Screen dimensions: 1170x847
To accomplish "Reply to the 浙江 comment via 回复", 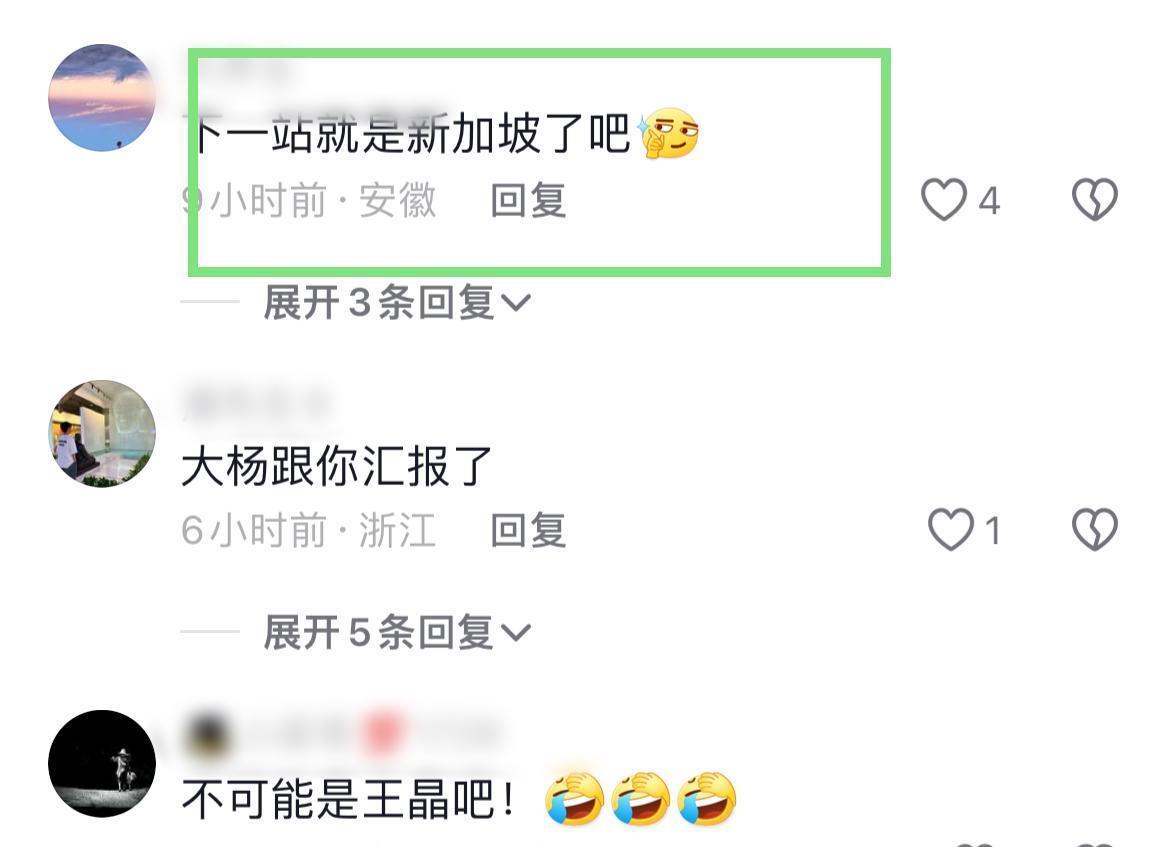I will [x=528, y=531].
